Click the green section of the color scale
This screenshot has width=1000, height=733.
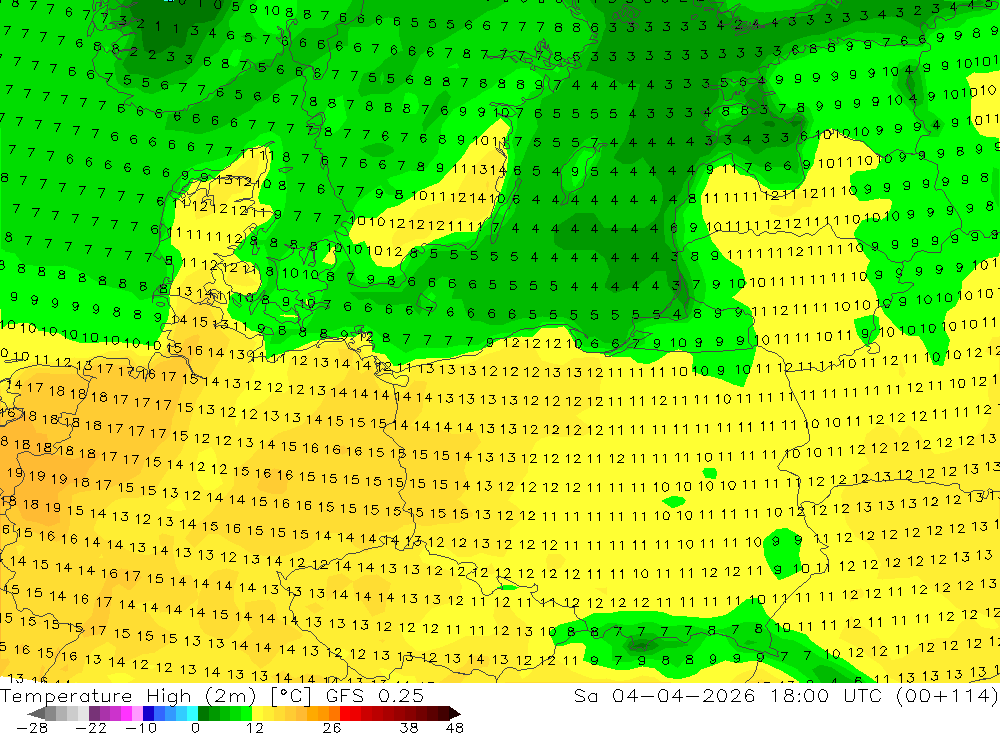(224, 713)
